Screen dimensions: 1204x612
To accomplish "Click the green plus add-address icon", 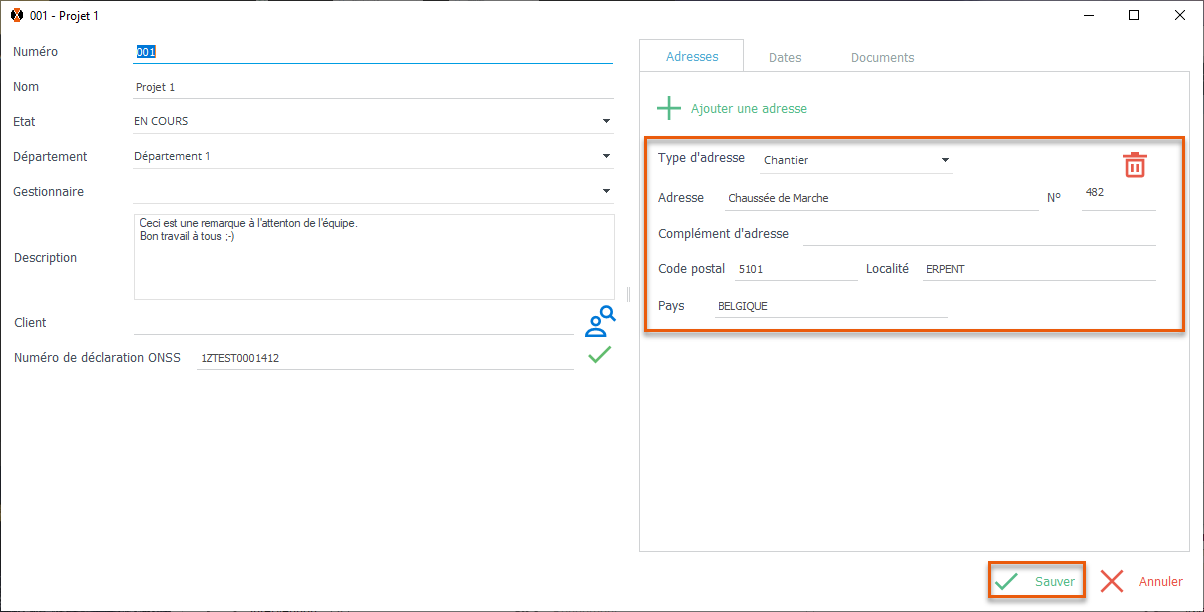I will point(668,108).
